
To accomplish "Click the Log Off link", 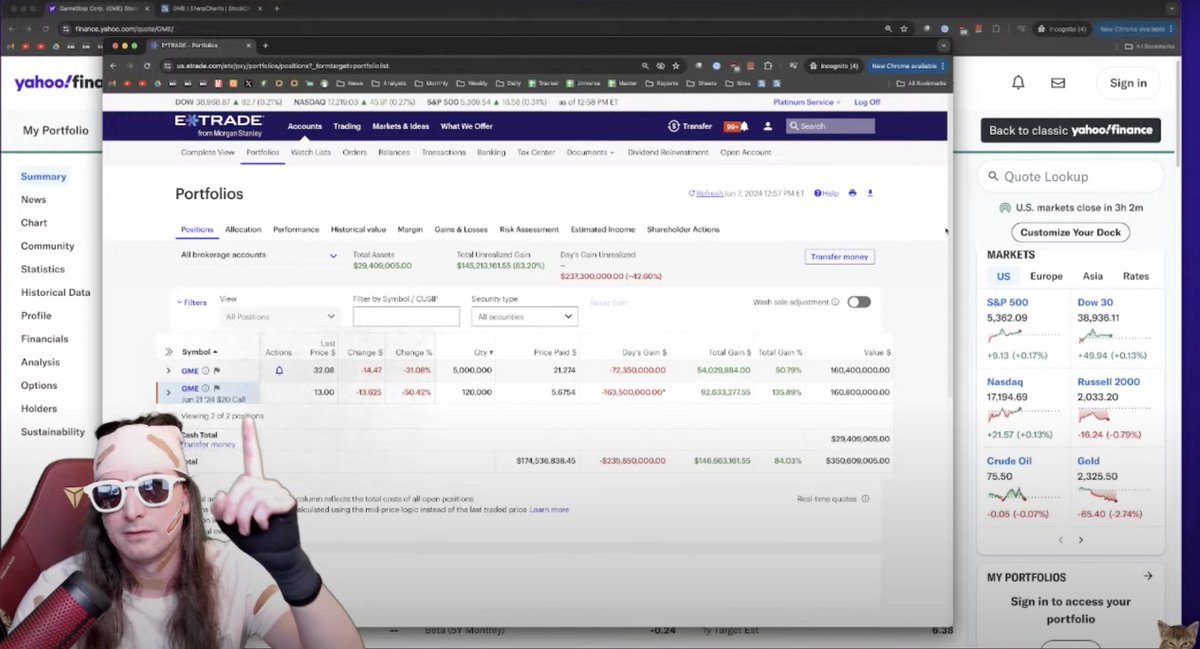I will pyautogui.click(x=867, y=102).
